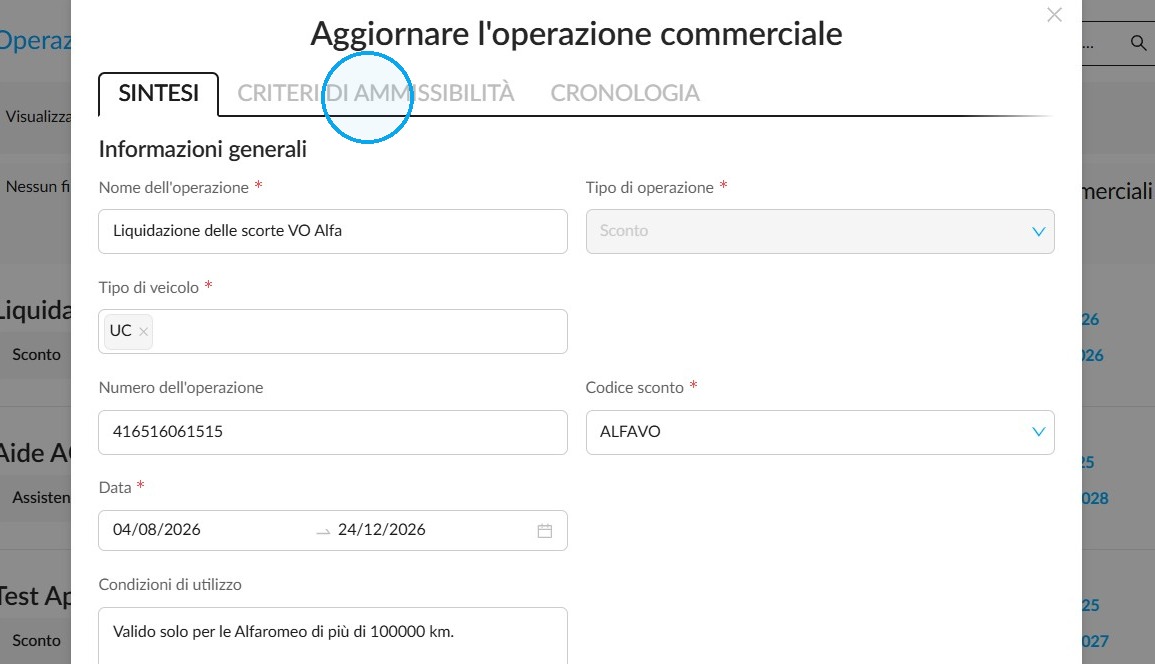Switch to Criteri di ammissibilità tab
Viewport: 1155px width, 664px height.
point(376,93)
